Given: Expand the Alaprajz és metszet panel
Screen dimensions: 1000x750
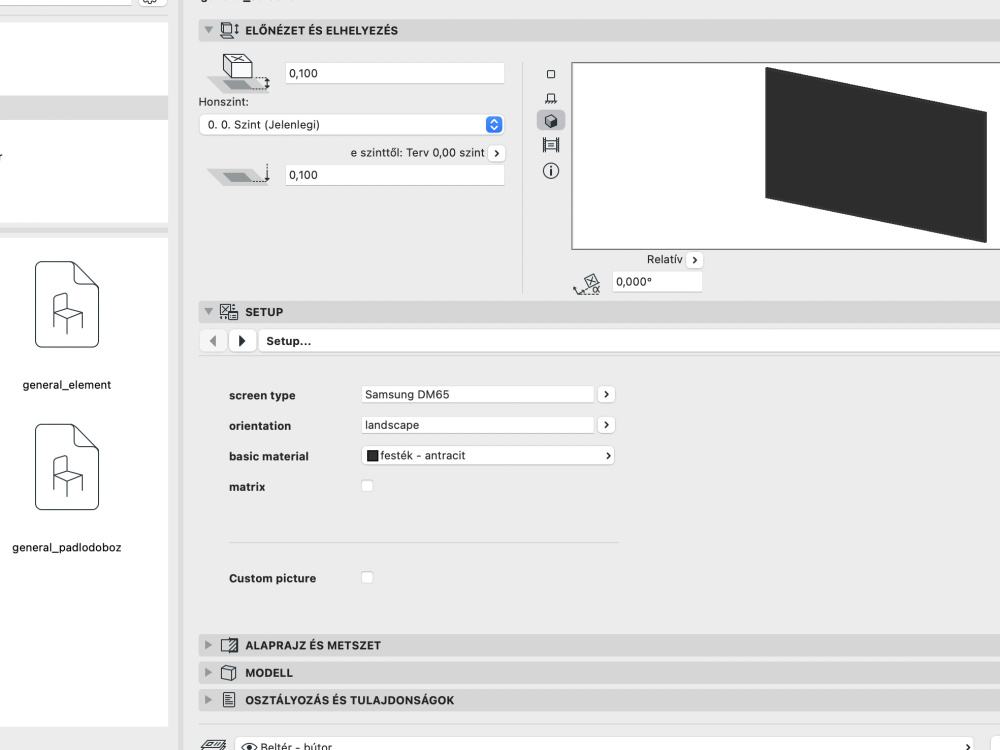Looking at the screenshot, I should point(208,645).
